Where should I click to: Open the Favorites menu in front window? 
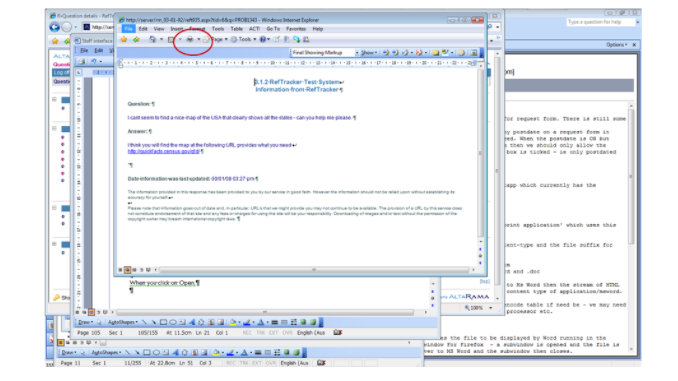[296, 29]
